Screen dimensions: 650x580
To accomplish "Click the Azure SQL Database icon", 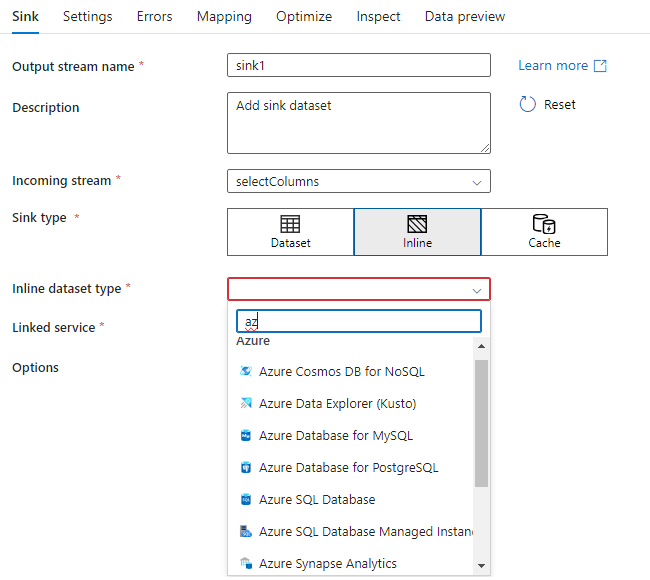I will point(246,500).
